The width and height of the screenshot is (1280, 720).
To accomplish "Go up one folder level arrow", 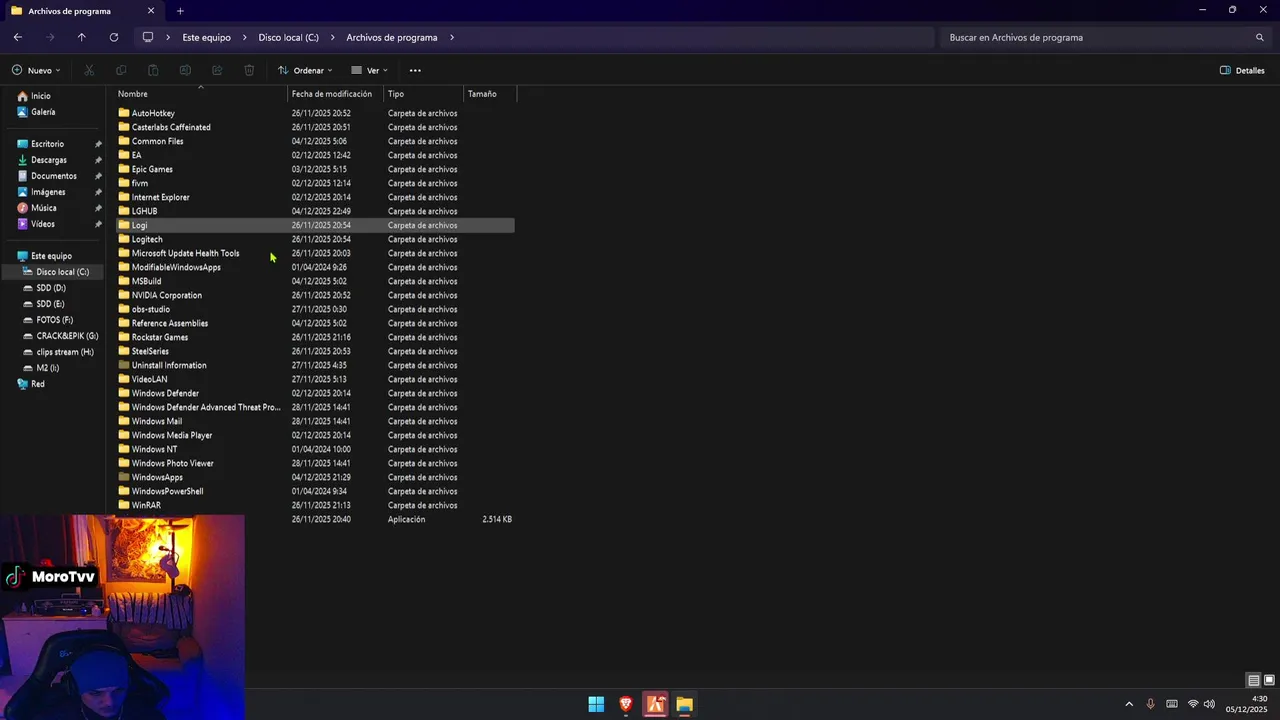I will point(82,37).
